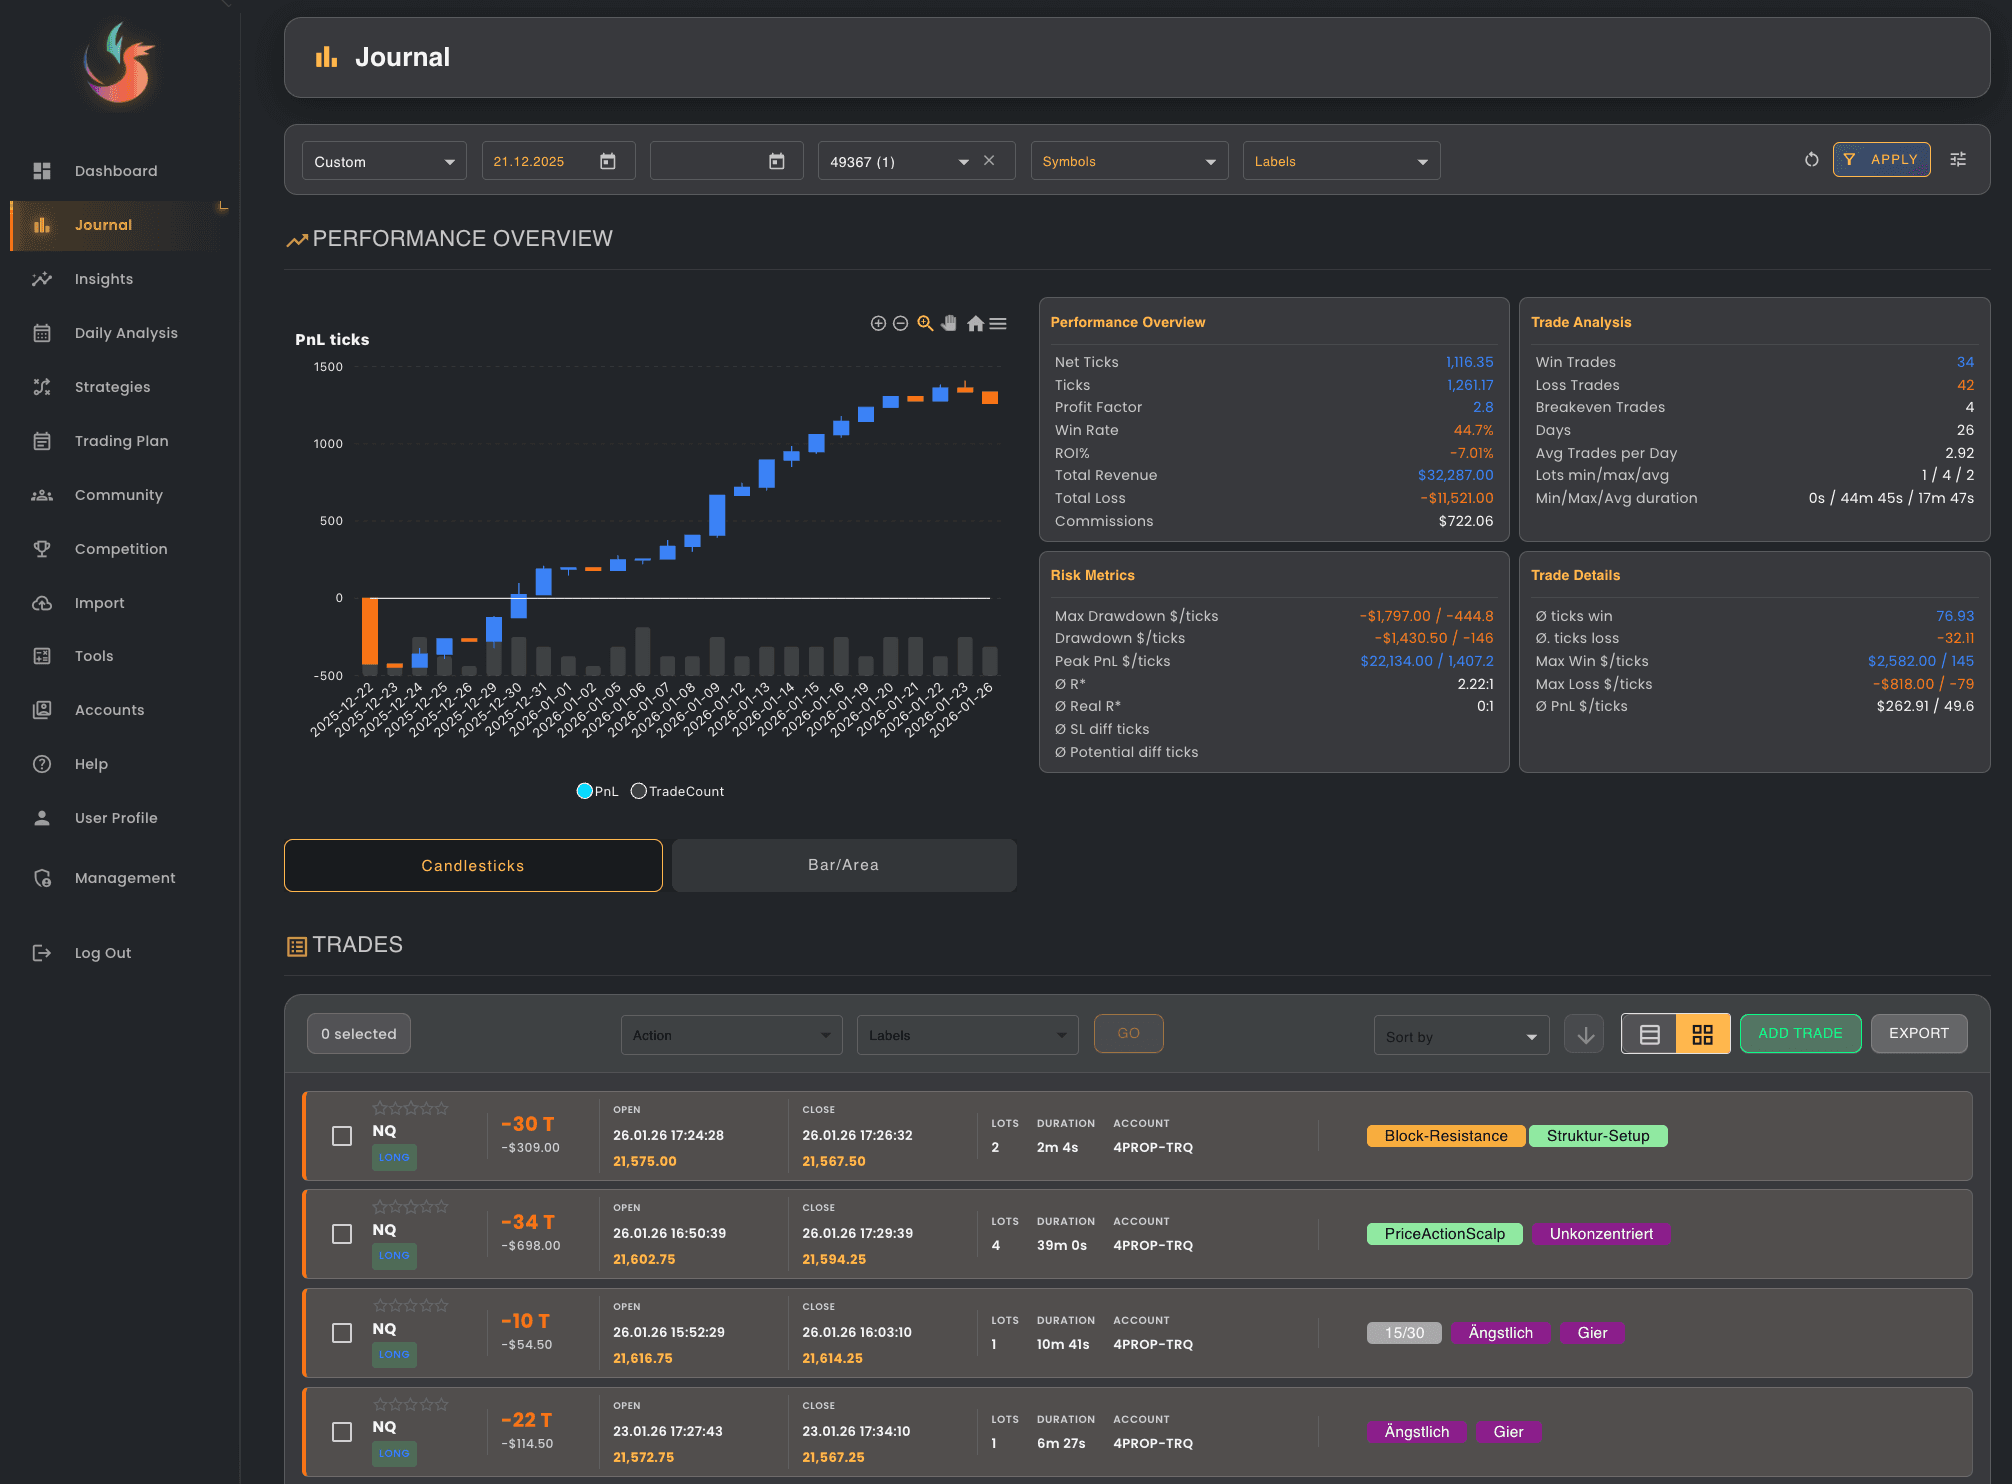Navigate to Strategies

point(112,387)
